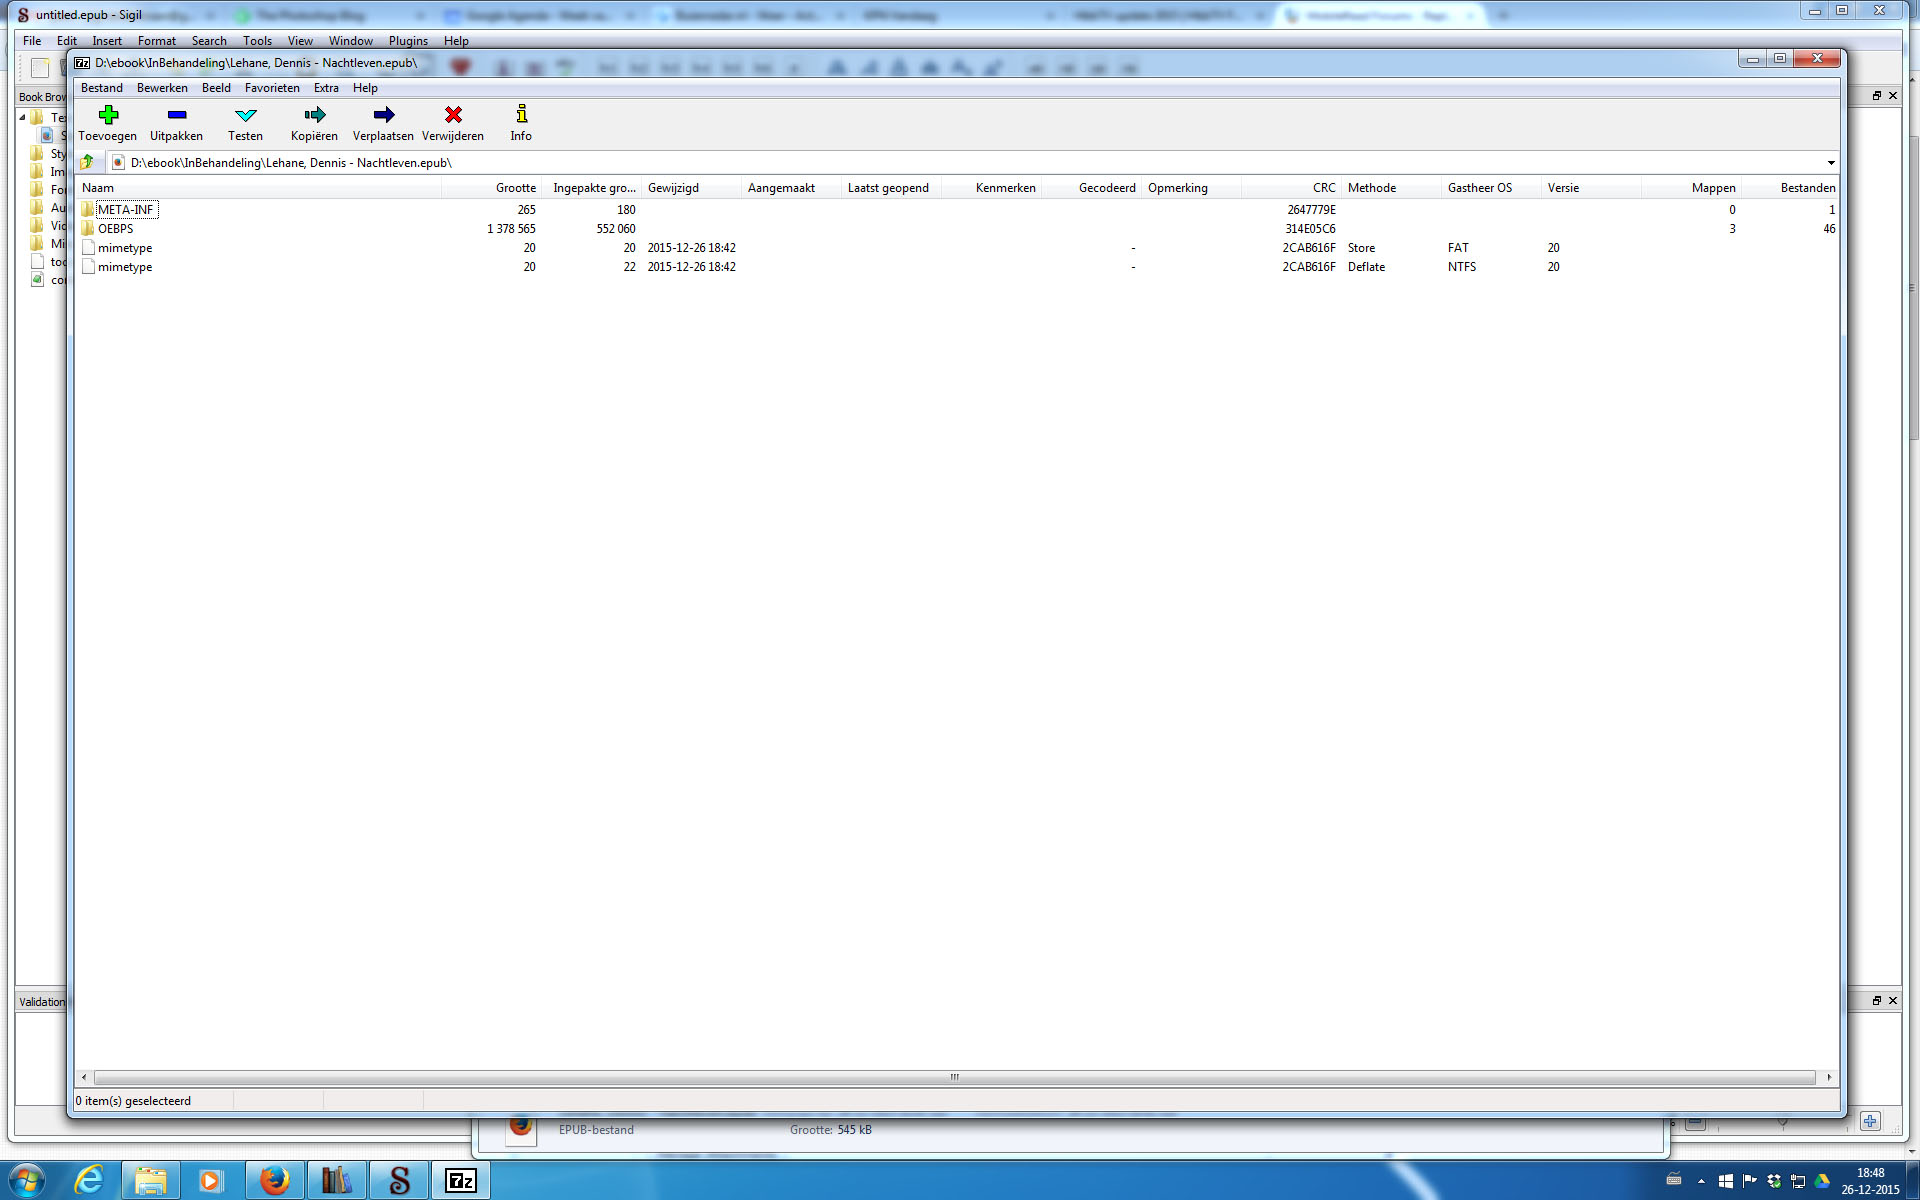Show hidden system tray icons arrow
The image size is (1920, 1200).
[x=1701, y=1181]
